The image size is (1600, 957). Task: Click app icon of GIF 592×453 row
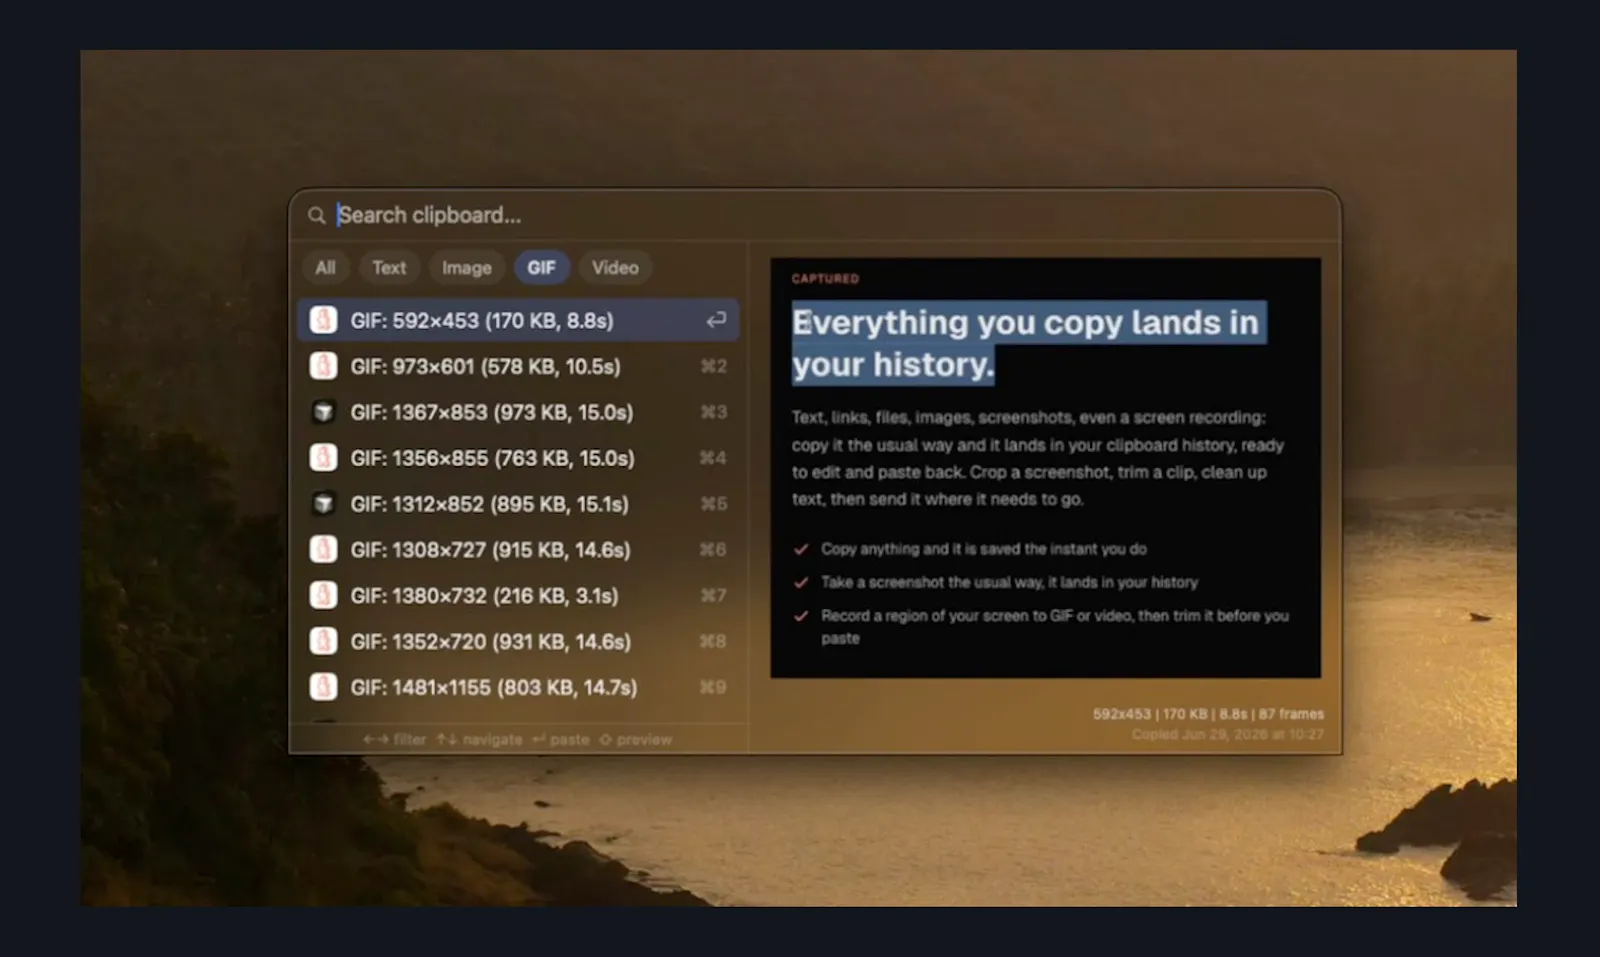coord(323,320)
